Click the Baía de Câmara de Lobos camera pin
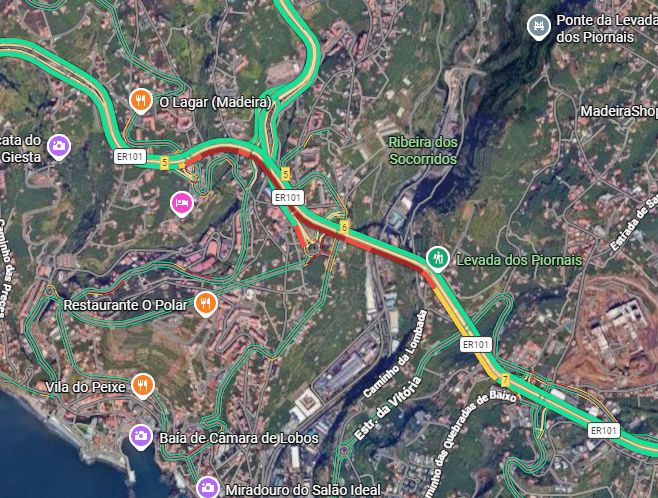The height and width of the screenshot is (498, 658). point(141,437)
